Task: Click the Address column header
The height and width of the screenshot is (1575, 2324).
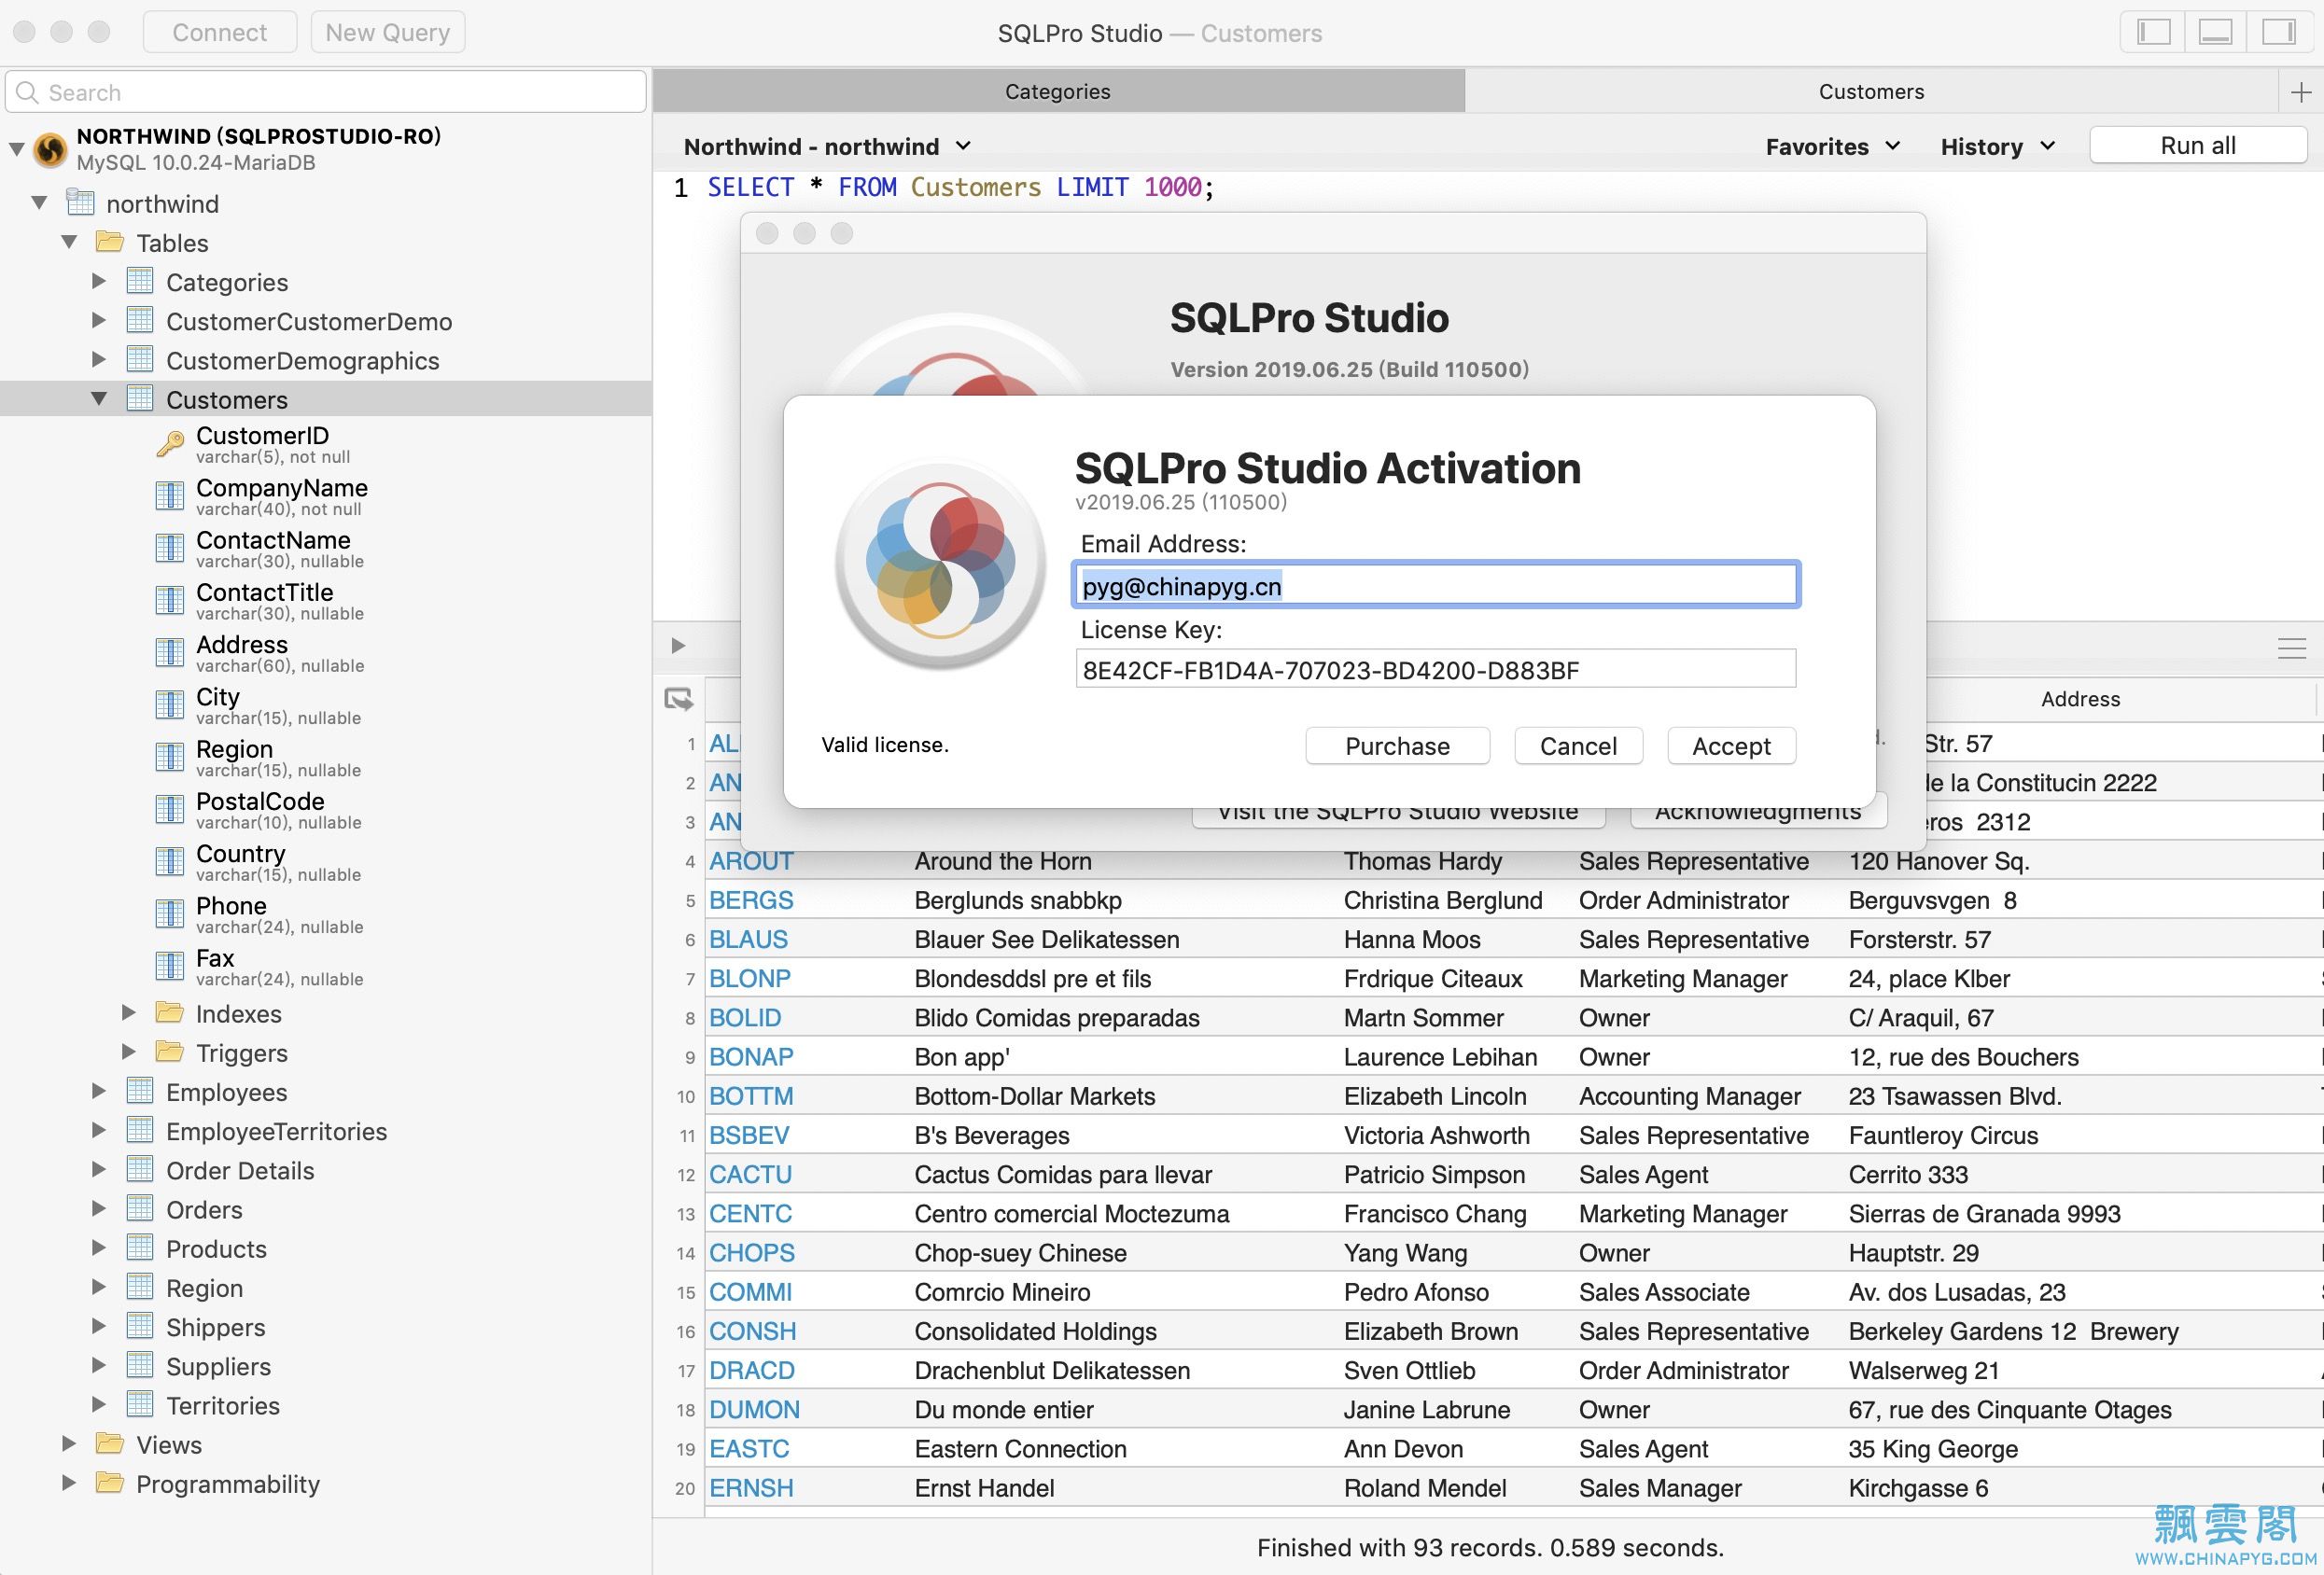Action: (2080, 699)
